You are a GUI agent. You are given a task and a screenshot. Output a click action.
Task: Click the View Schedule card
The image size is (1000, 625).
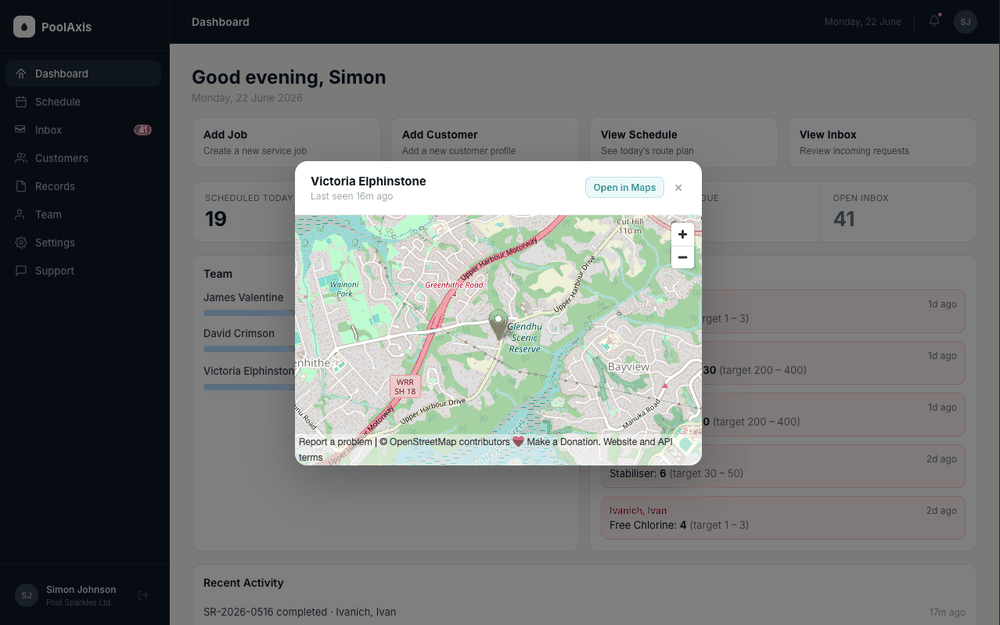coord(684,142)
